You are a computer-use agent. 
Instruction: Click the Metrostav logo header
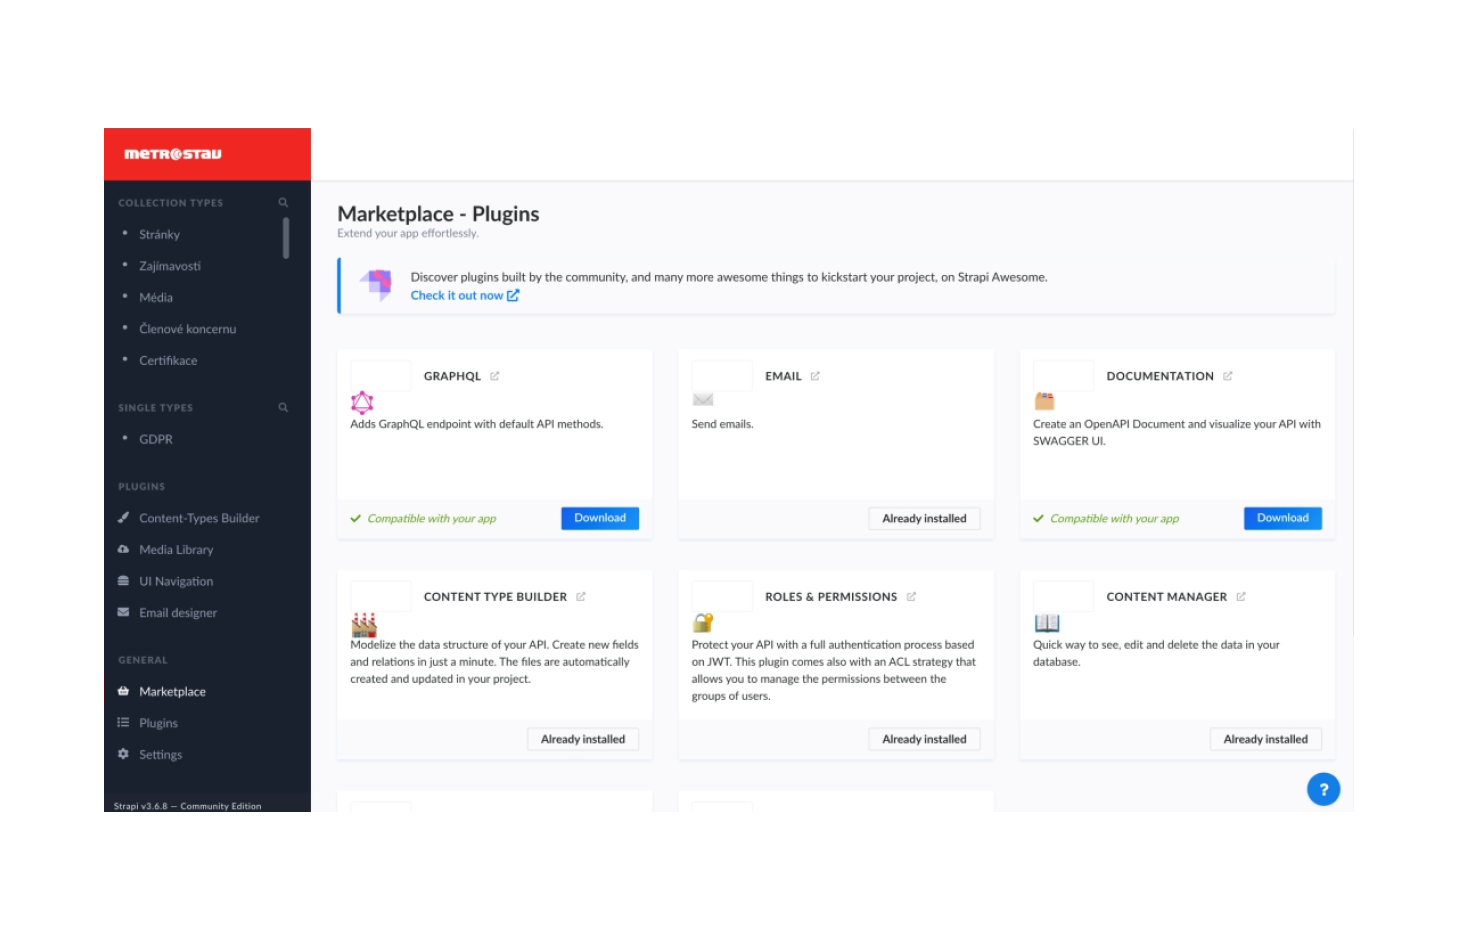pos(173,154)
